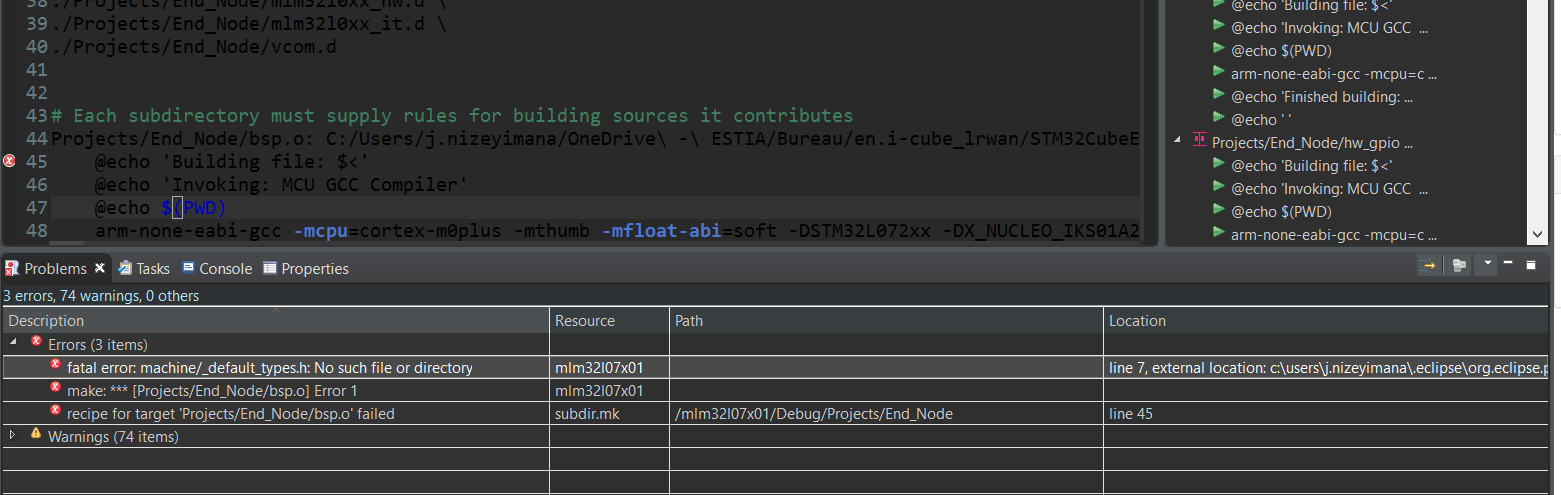
Task: Sort problems by the Resource column header
Action: tap(585, 321)
